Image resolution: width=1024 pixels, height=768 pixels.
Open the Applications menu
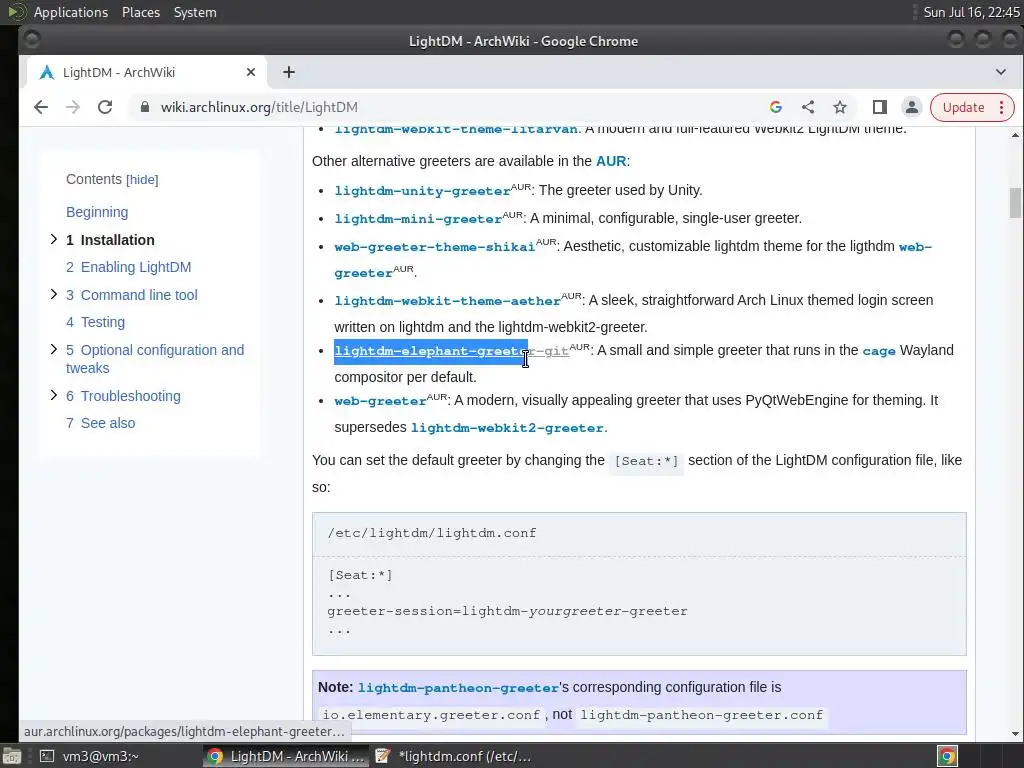click(x=71, y=12)
